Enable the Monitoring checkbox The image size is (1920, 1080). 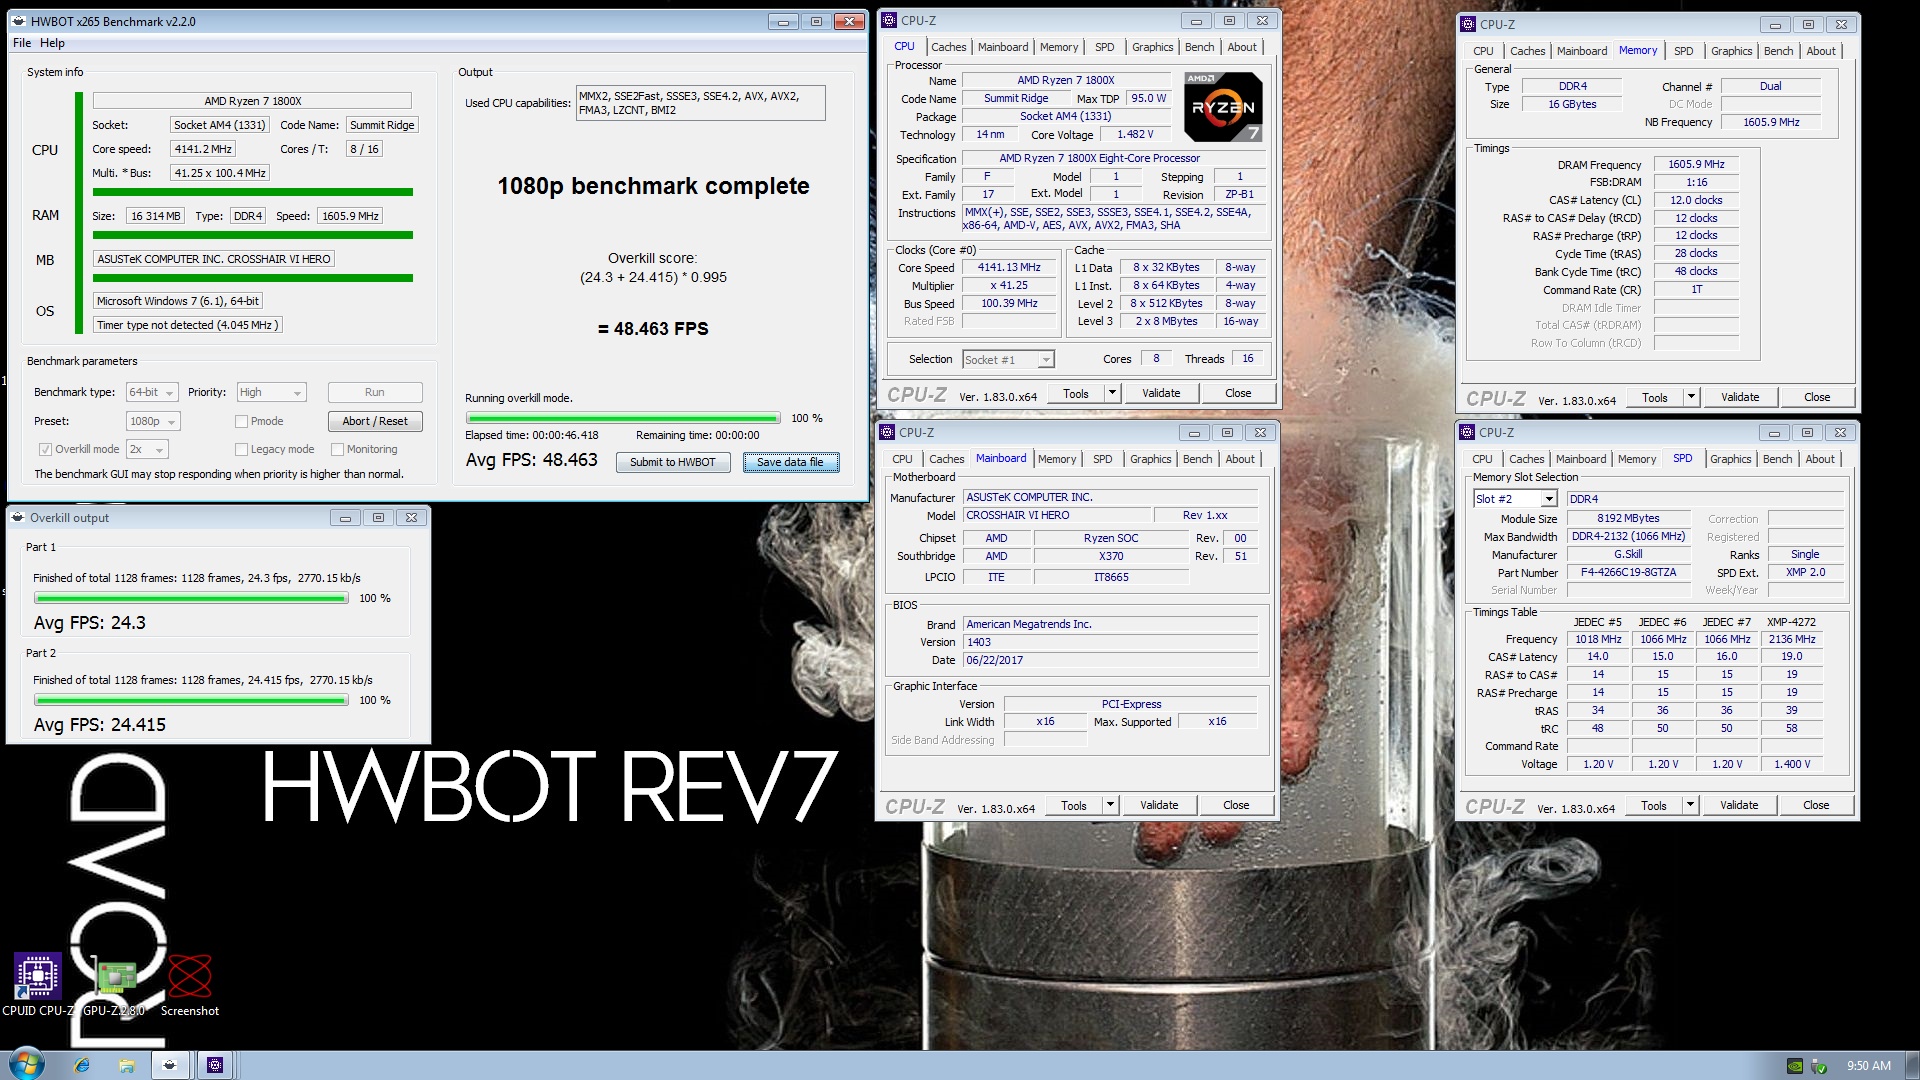(337, 449)
